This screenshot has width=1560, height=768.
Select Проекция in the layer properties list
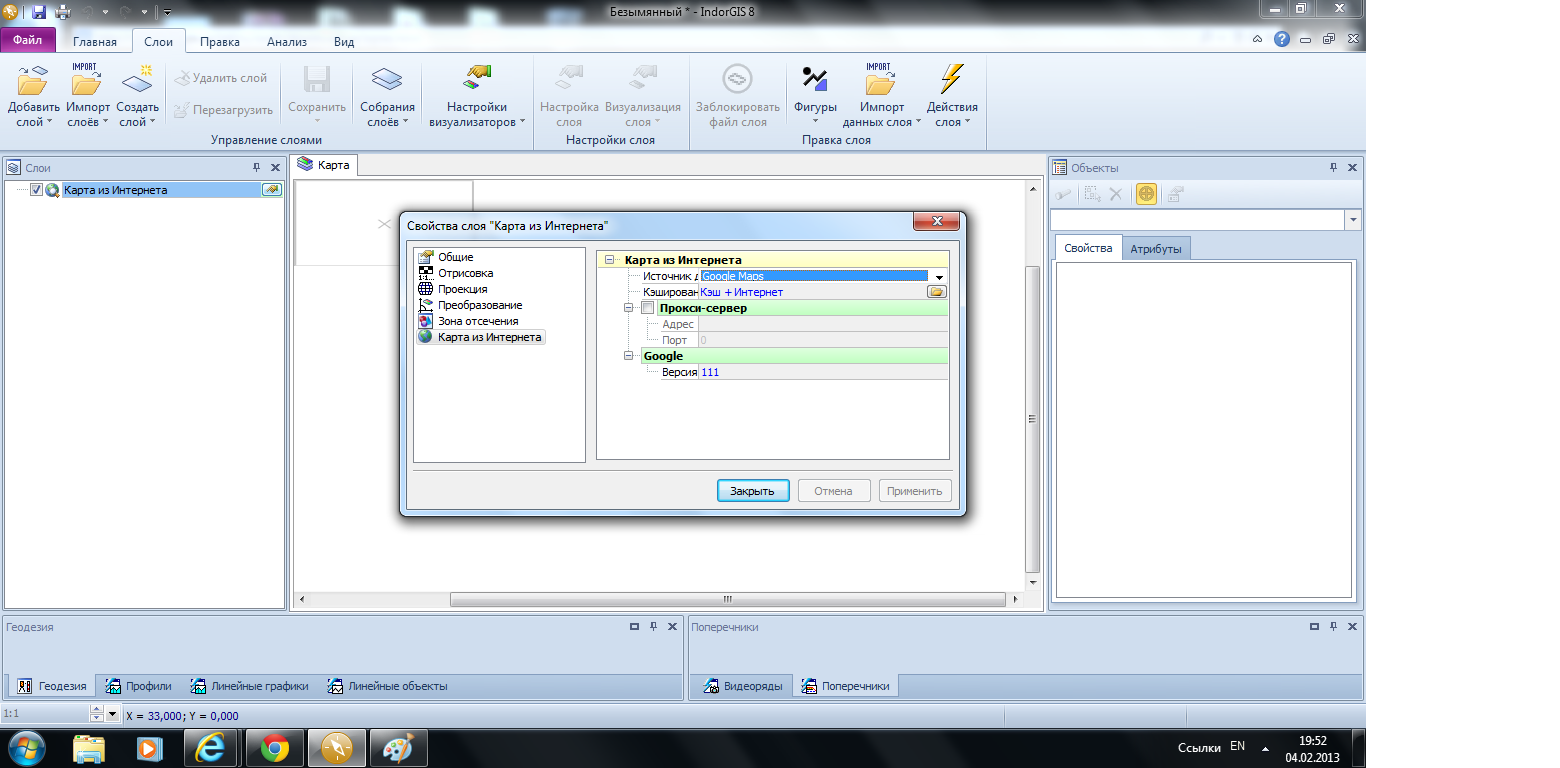click(463, 289)
